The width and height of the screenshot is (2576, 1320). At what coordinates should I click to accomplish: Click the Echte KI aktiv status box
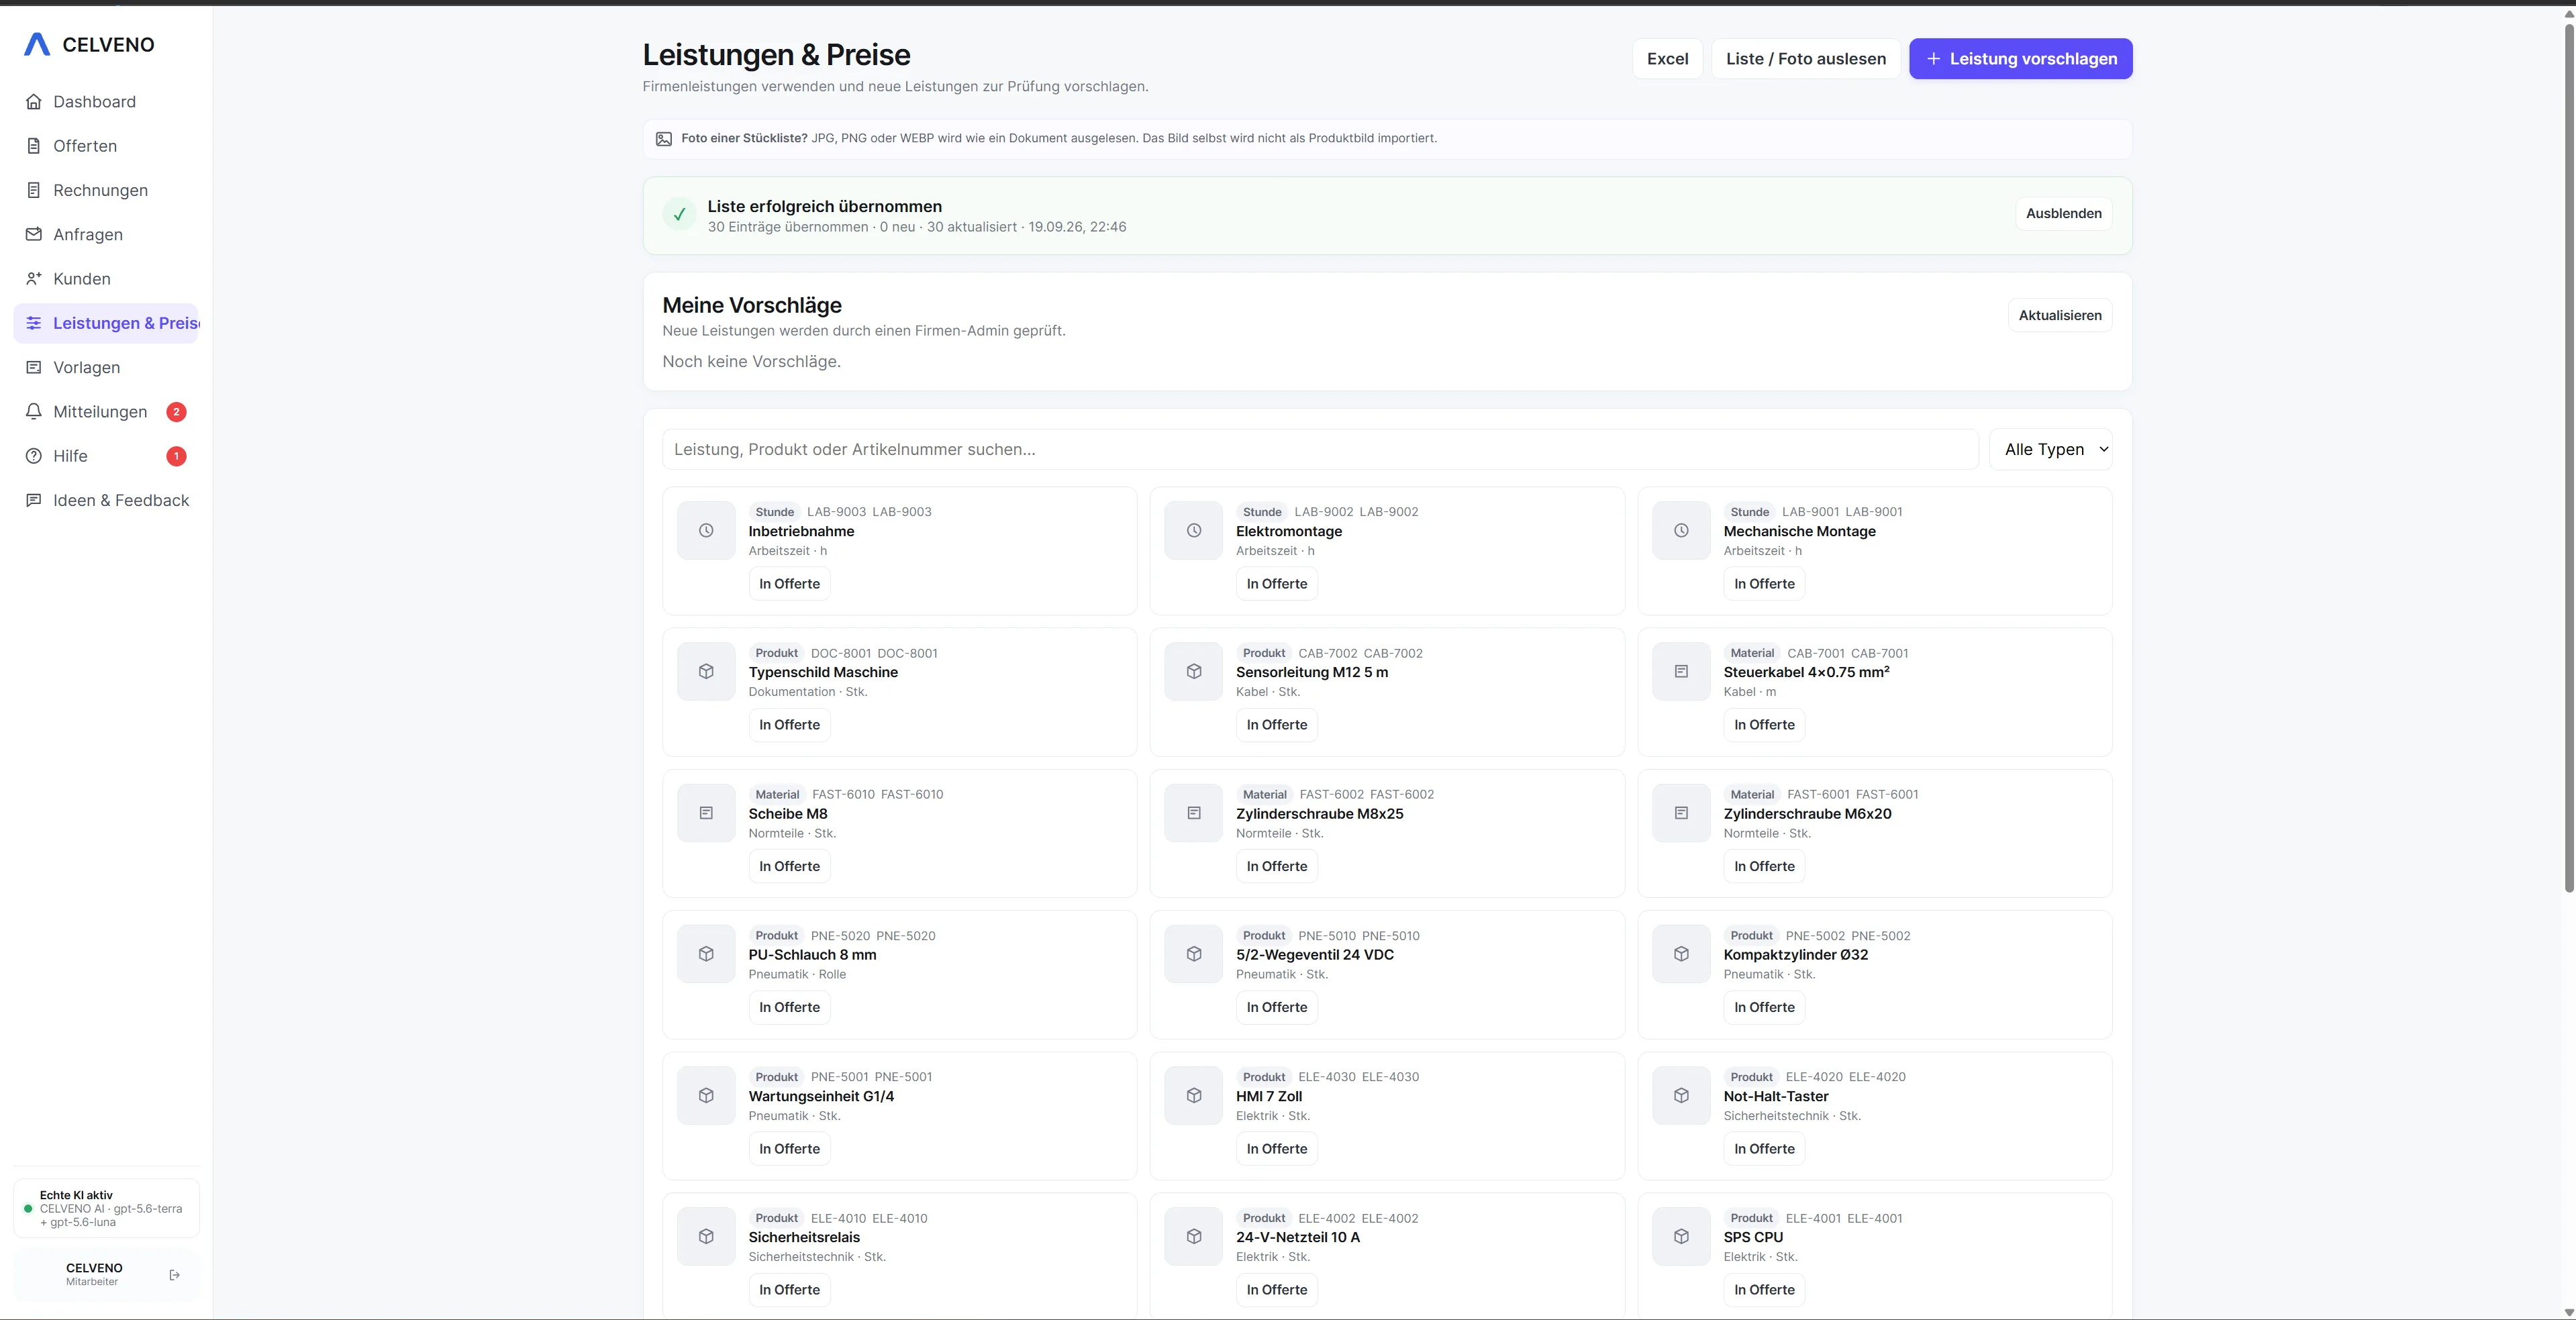[x=106, y=1208]
